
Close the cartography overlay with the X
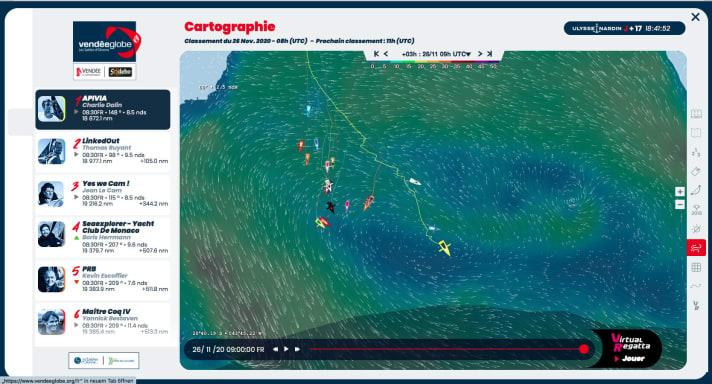point(695,17)
